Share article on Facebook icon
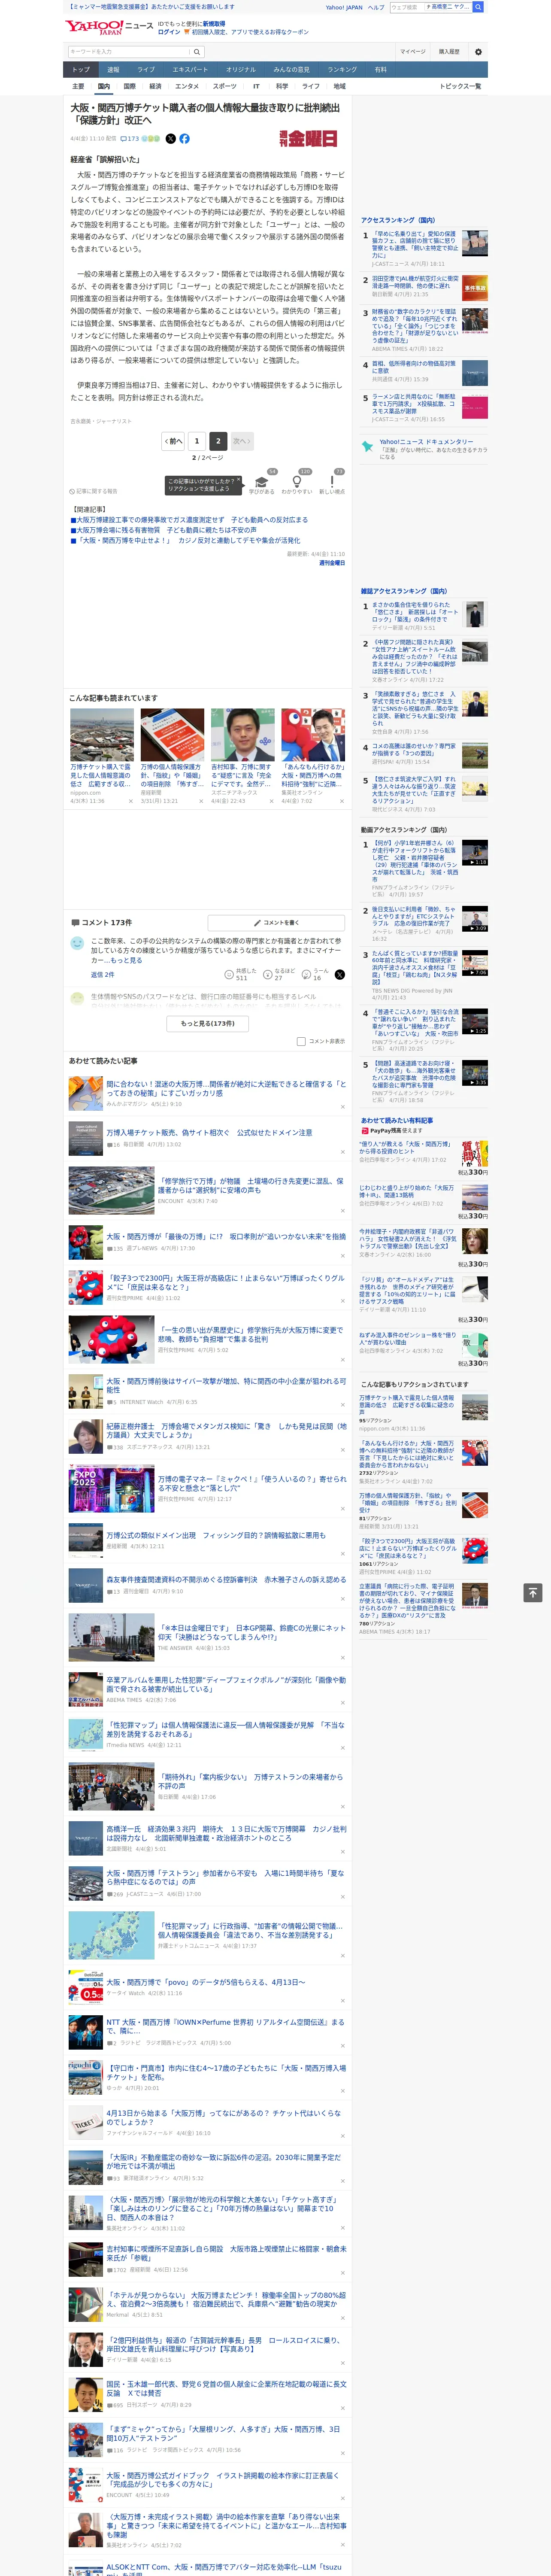551x2576 pixels. tap(184, 139)
